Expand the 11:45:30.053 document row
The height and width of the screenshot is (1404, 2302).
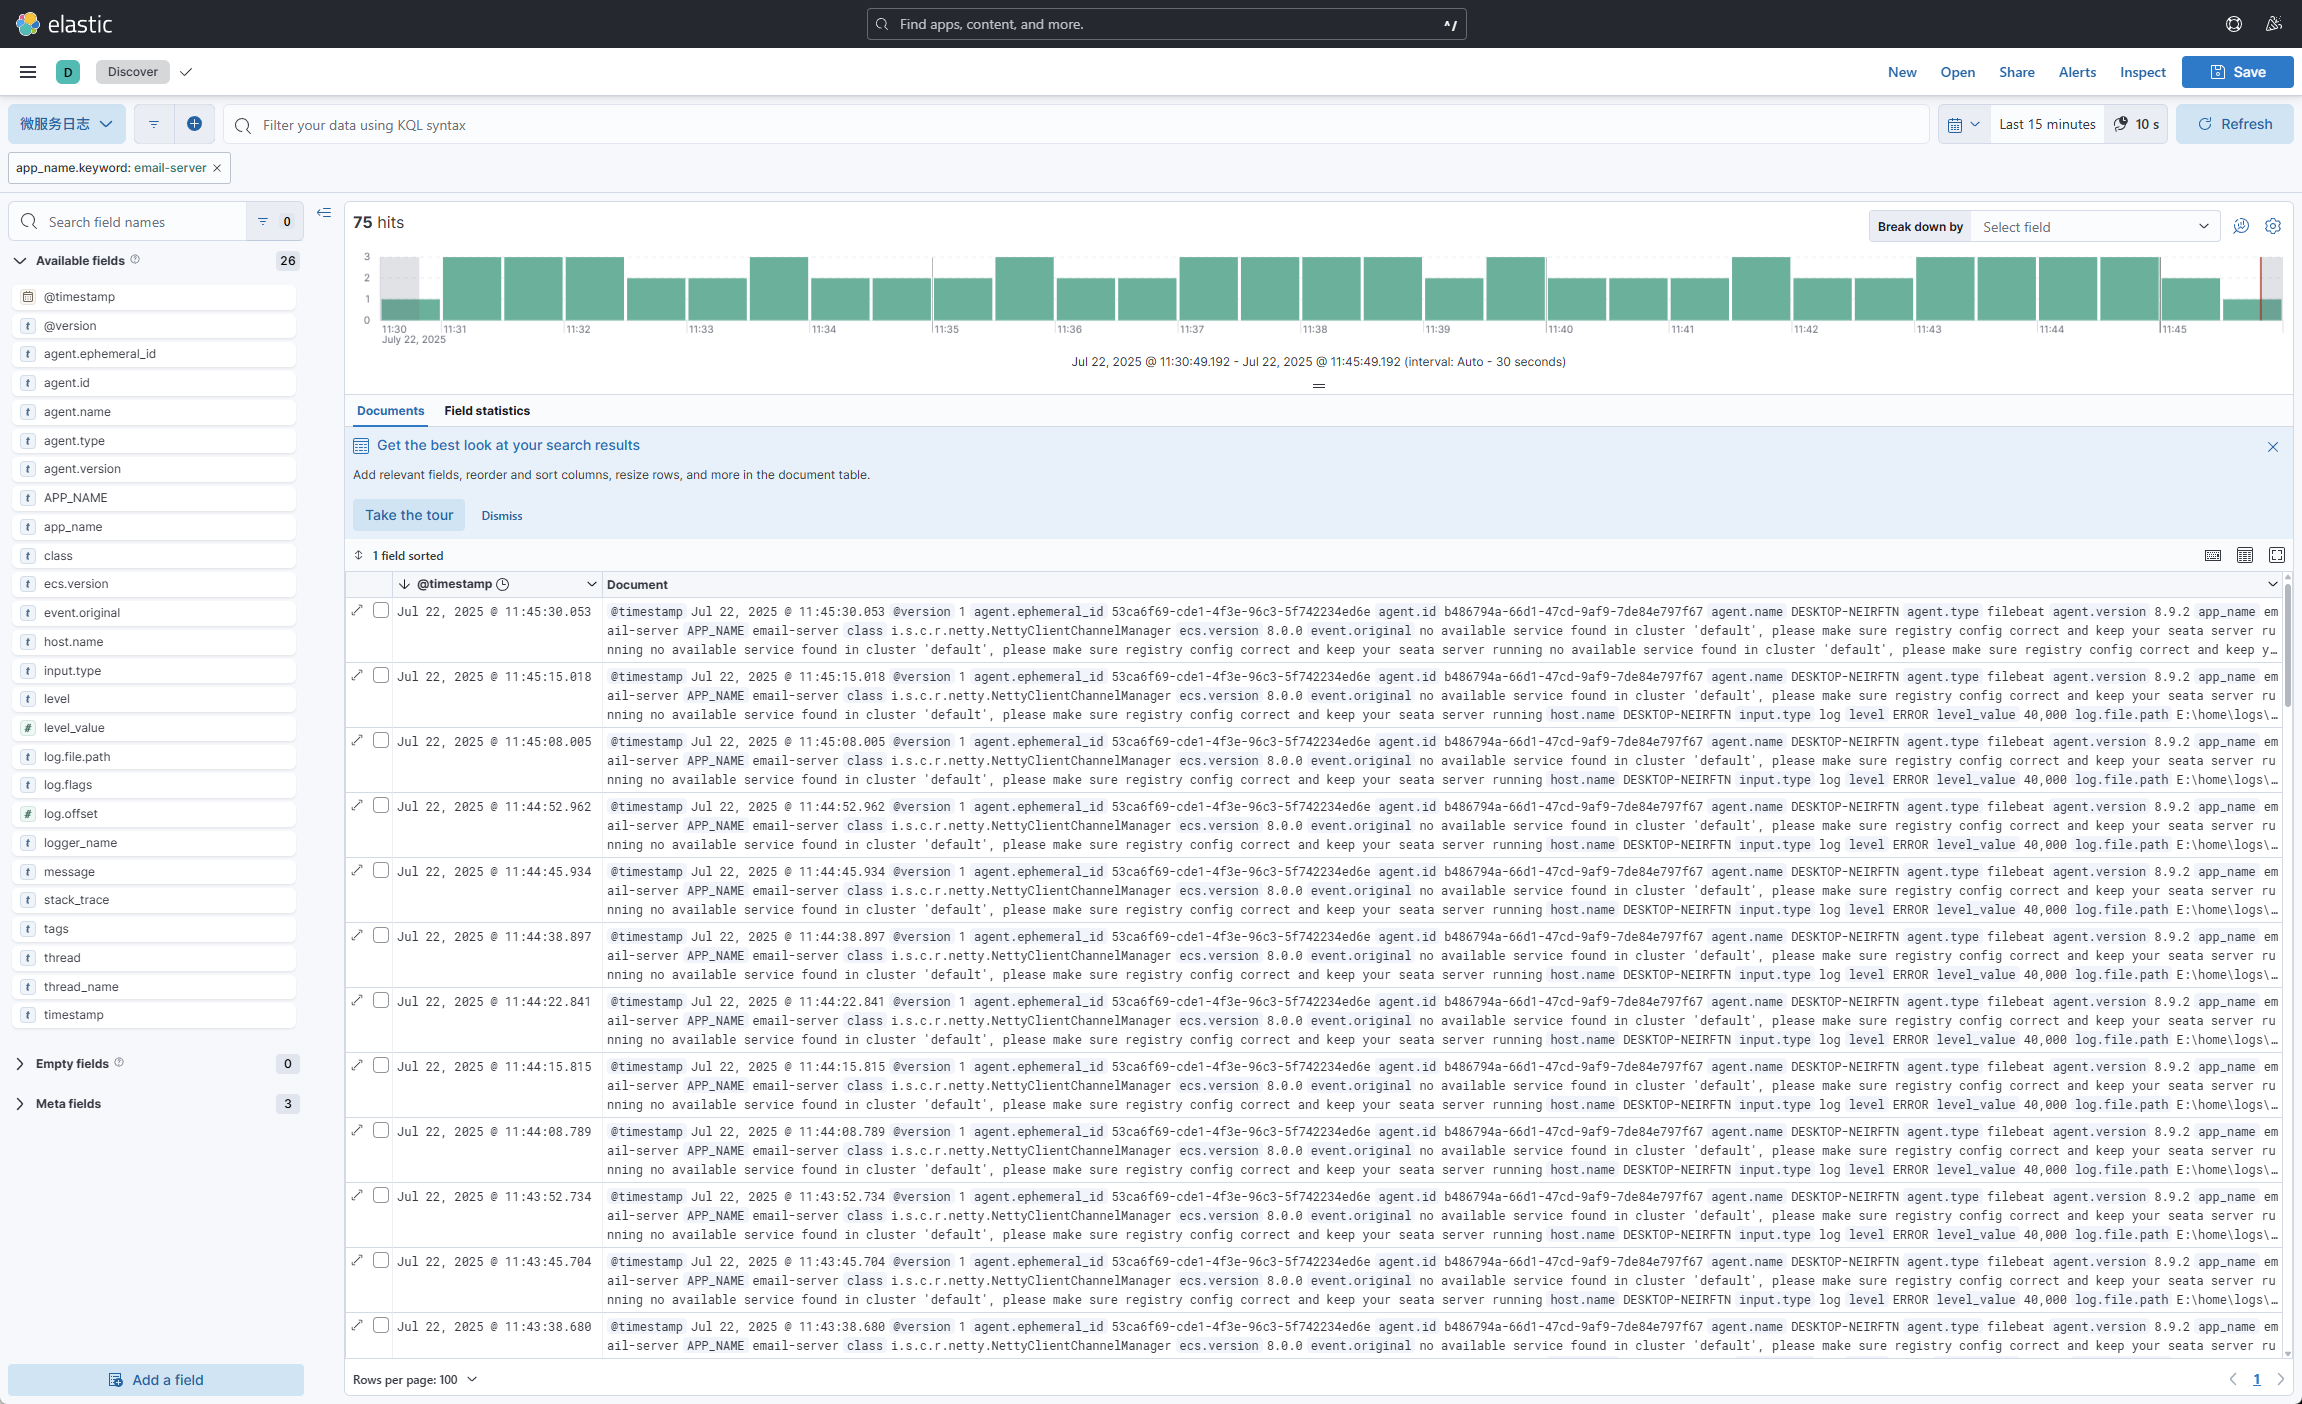click(x=357, y=610)
